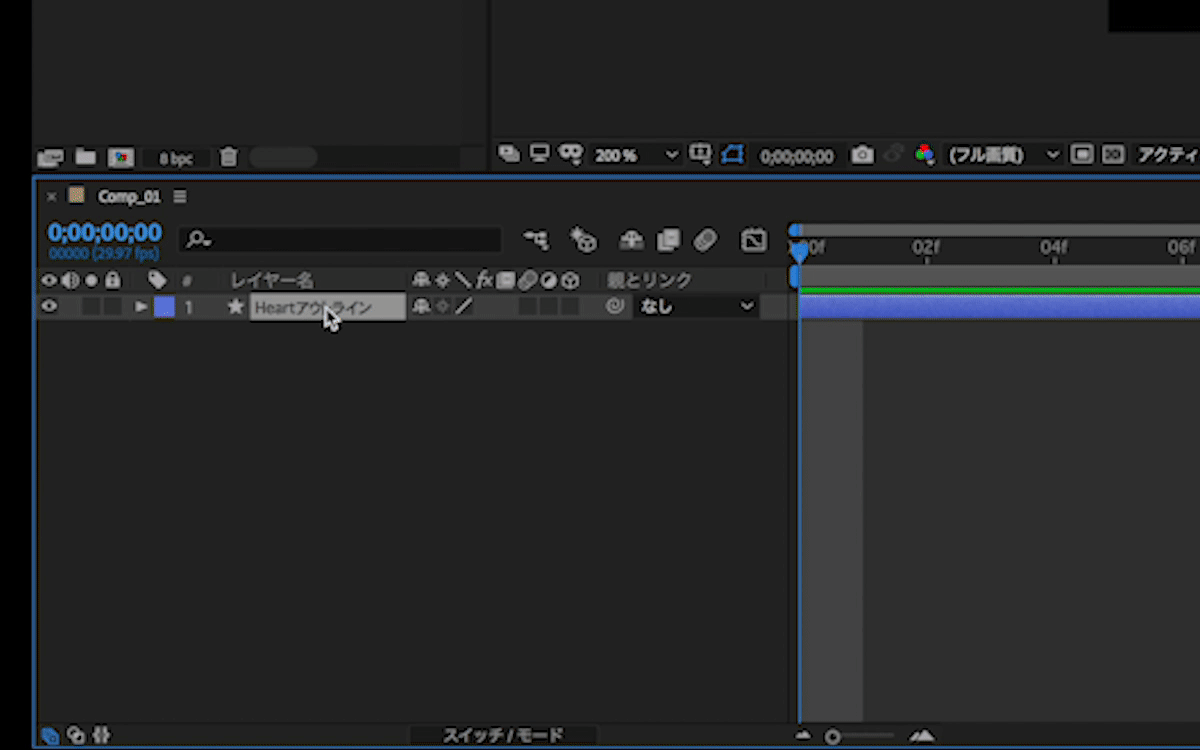Create a new folder in Project panel
Viewport: 1200px width, 750px height.
tap(86, 157)
